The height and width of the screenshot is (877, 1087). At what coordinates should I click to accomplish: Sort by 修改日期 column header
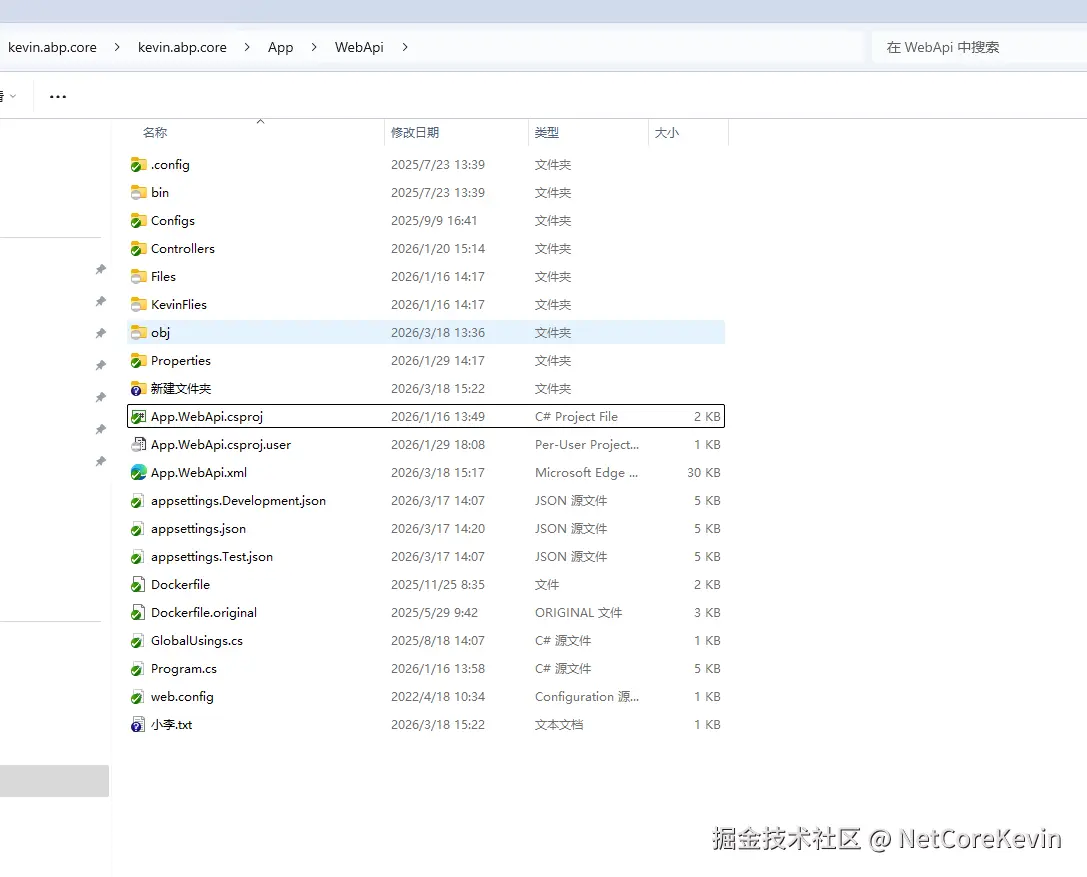(415, 132)
